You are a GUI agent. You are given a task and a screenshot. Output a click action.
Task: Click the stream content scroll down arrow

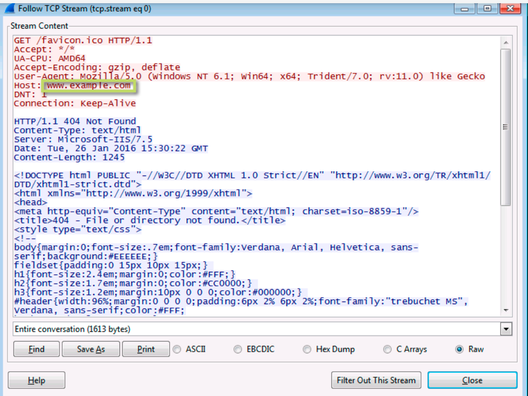(x=506, y=310)
